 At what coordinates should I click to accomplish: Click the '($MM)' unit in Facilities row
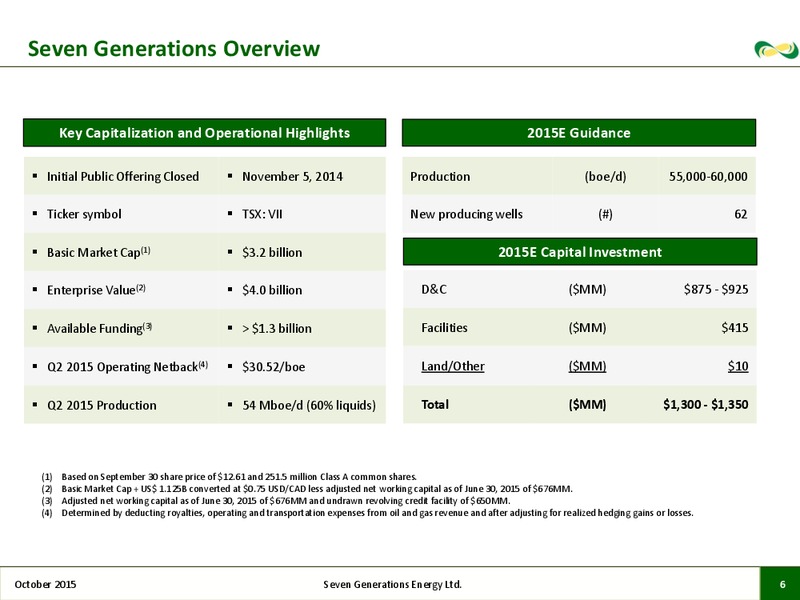point(587,328)
